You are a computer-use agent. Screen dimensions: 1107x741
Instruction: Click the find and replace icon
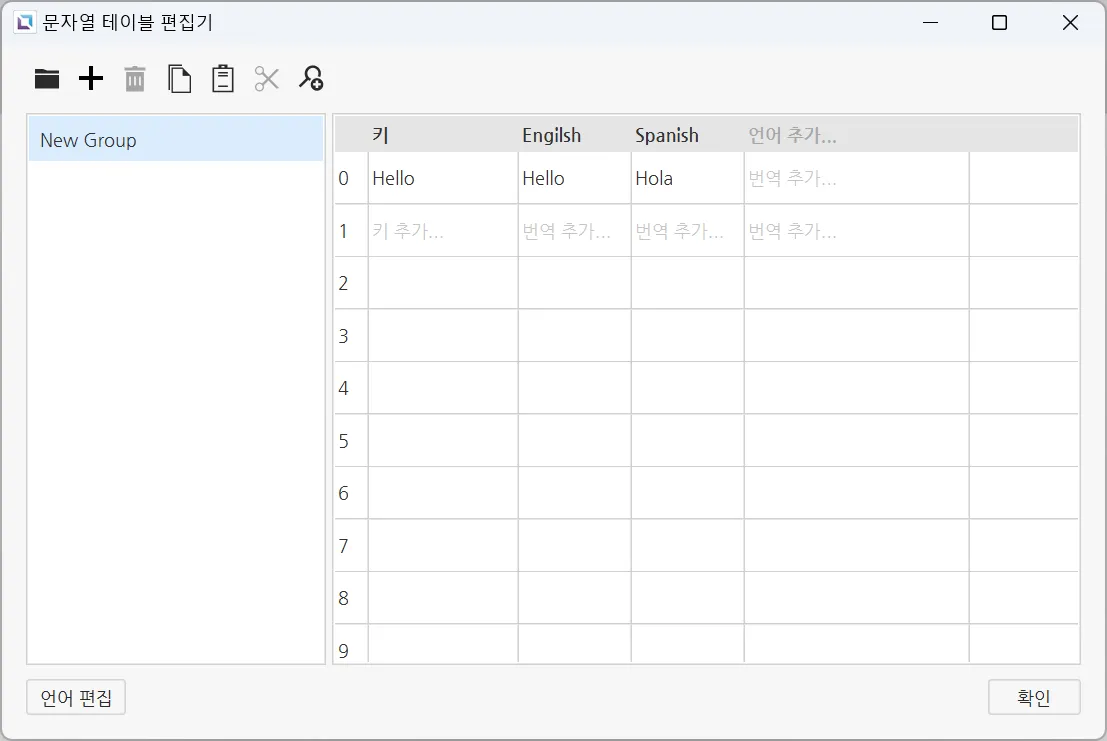pos(311,79)
